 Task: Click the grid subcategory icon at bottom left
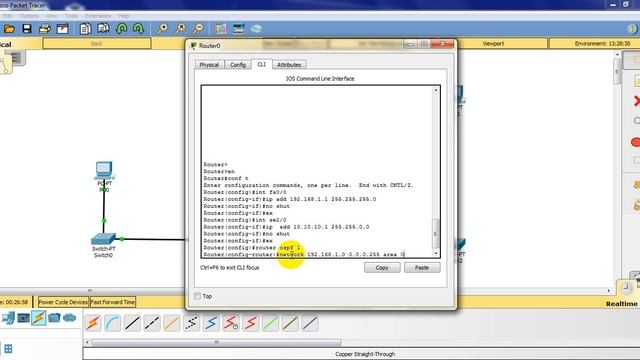click(x=8, y=349)
